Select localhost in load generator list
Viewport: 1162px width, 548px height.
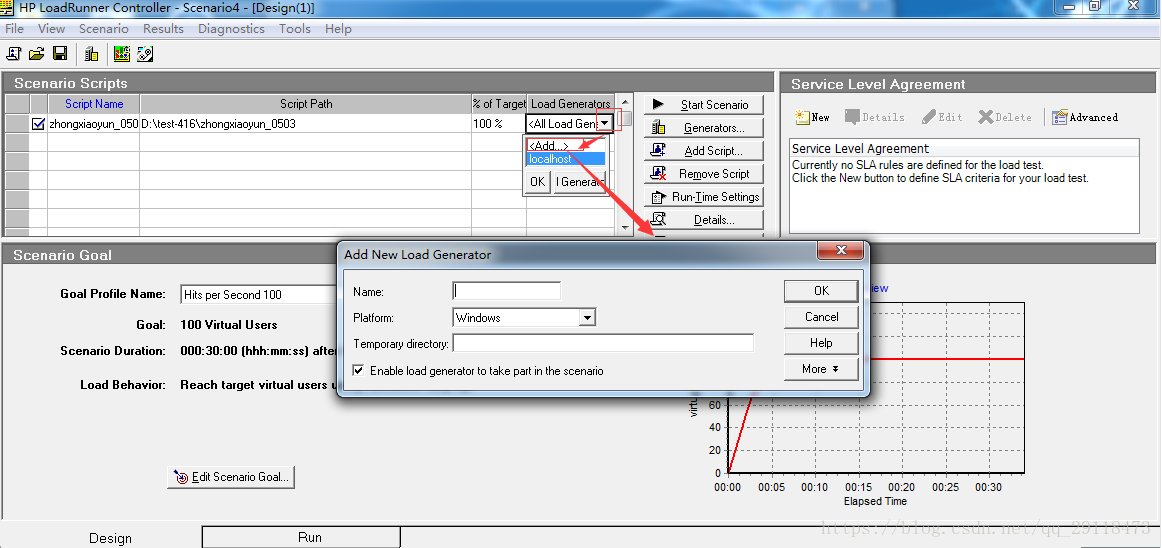[x=565, y=159]
